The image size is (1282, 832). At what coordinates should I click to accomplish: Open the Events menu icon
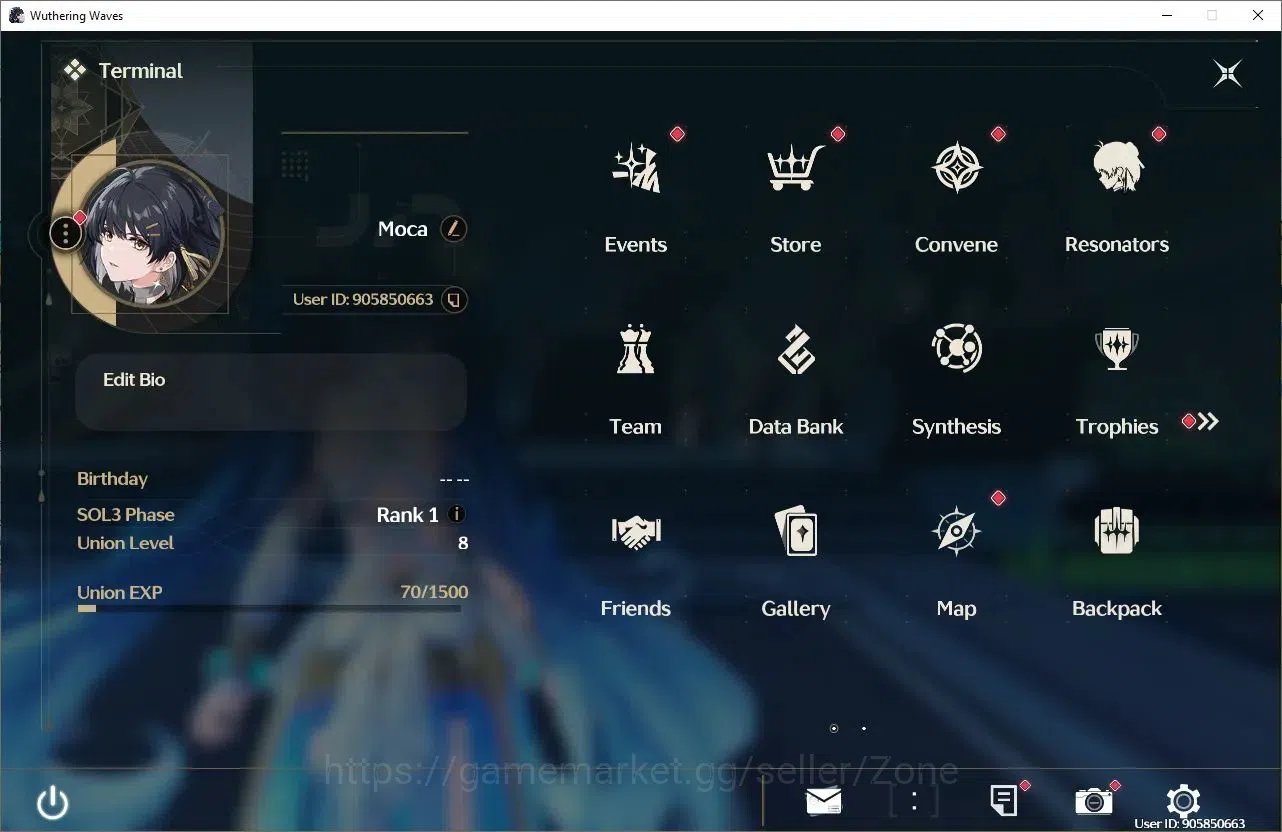[636, 167]
